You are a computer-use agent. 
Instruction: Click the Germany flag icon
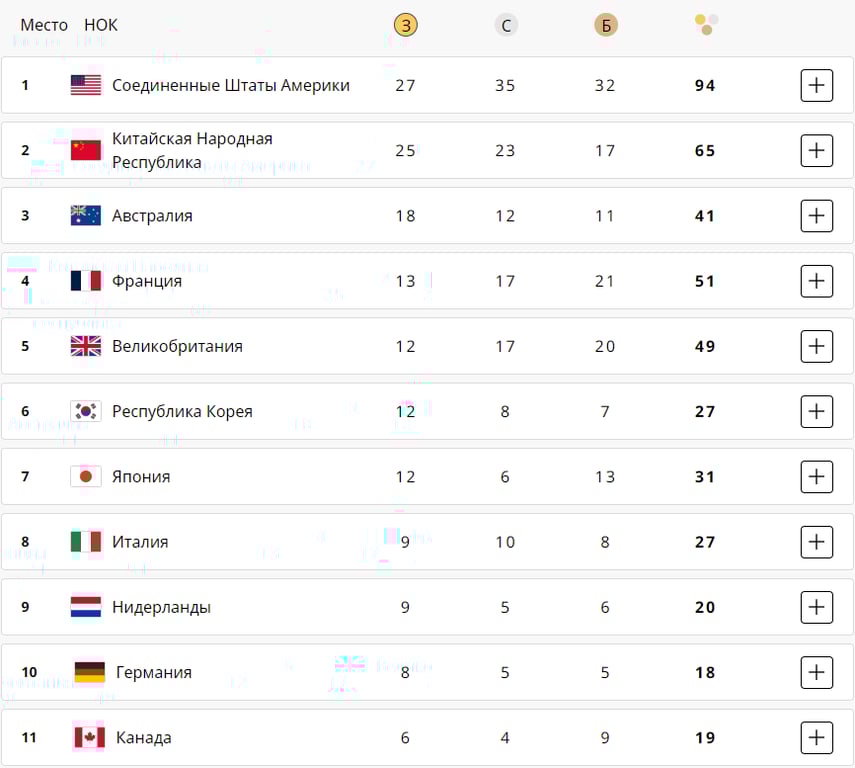[x=86, y=672]
